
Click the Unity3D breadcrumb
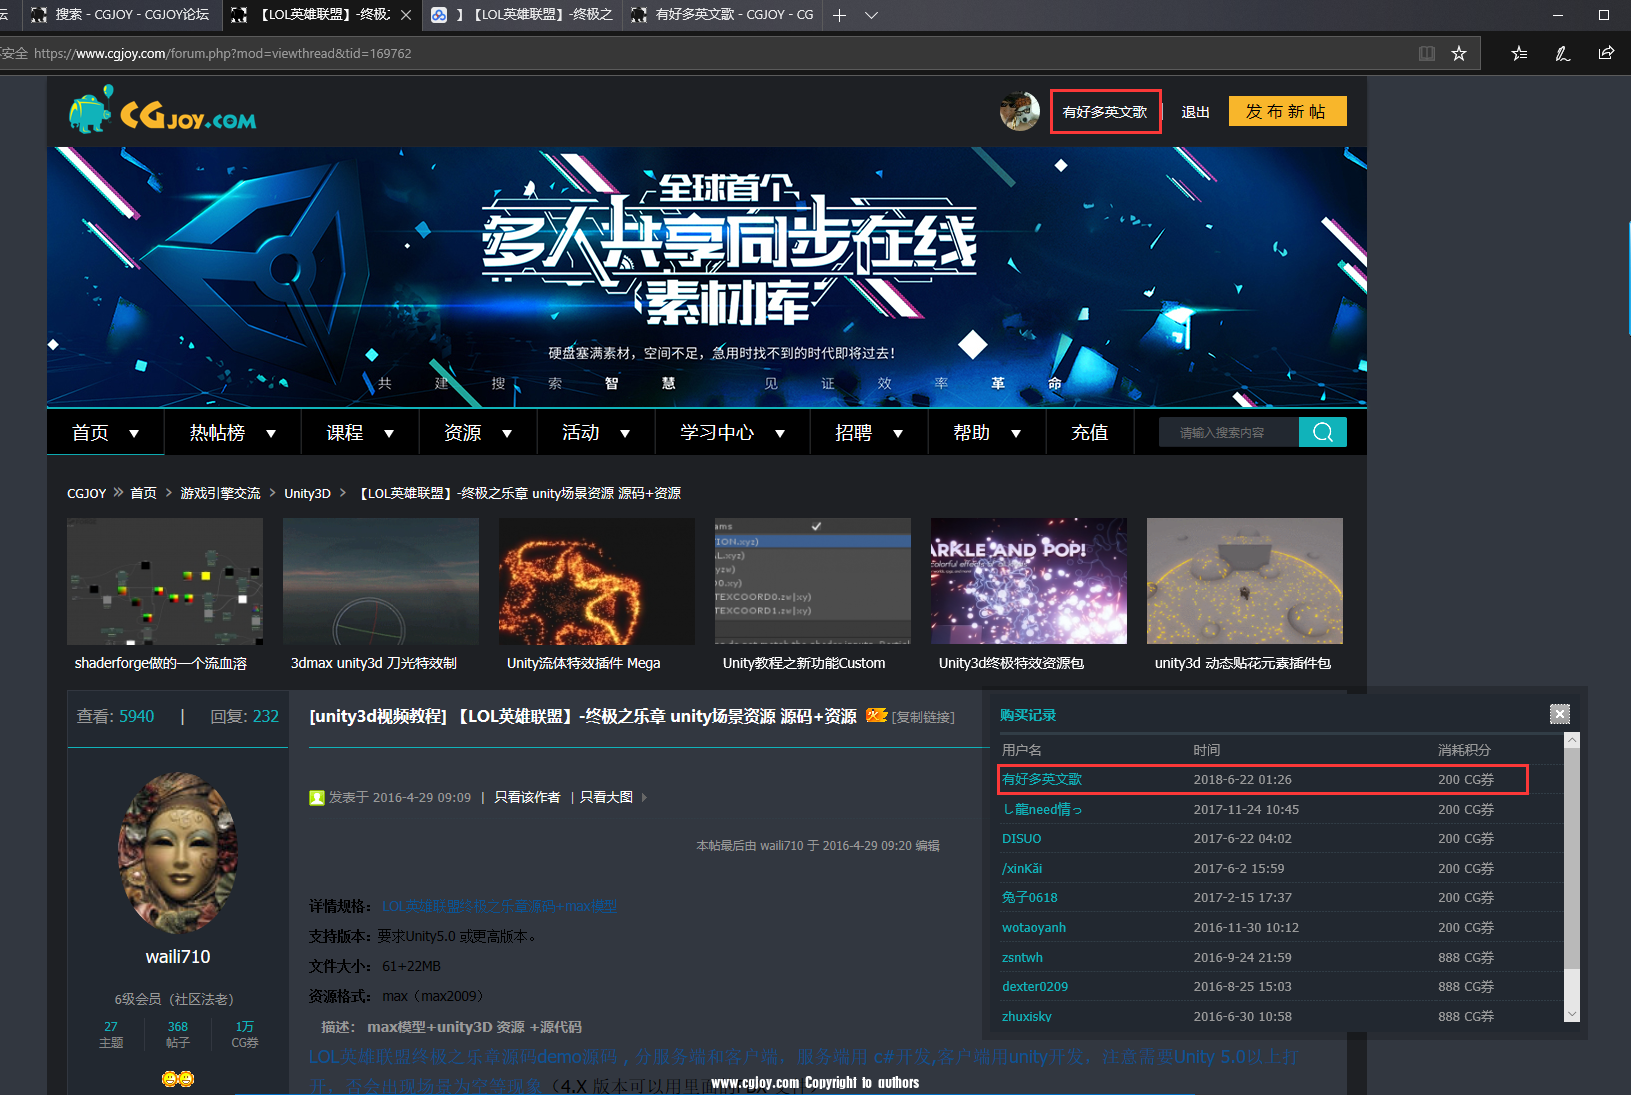pos(307,493)
